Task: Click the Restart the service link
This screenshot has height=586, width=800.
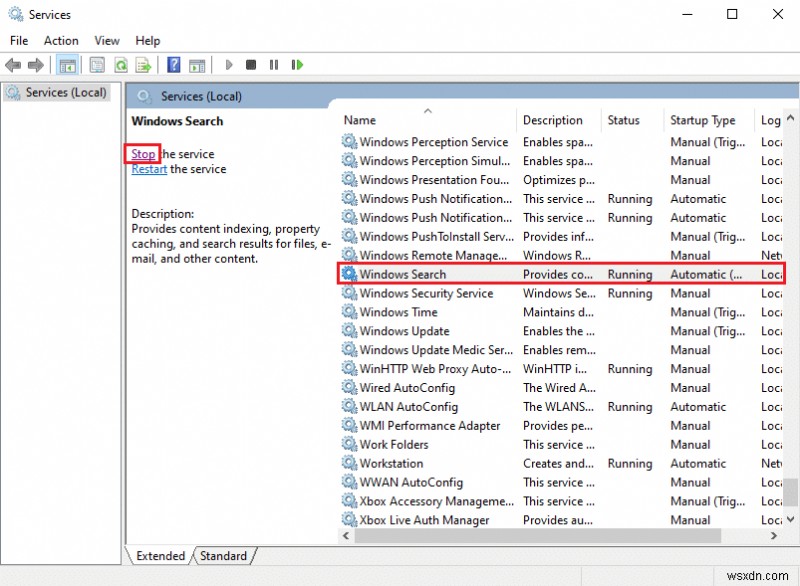Action: pos(149,169)
